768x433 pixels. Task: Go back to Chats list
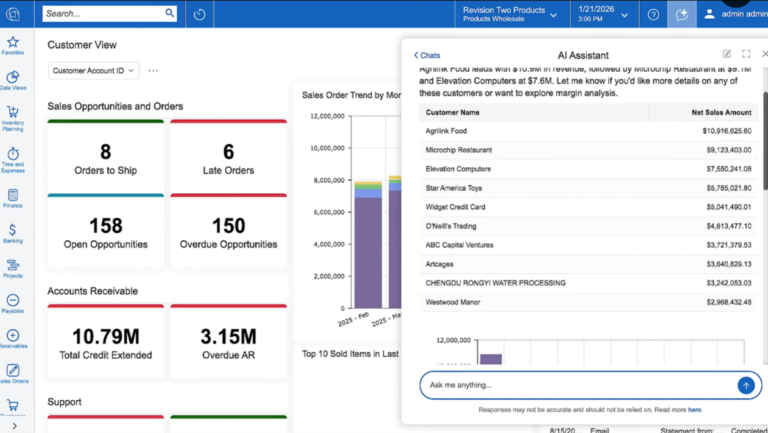(427, 55)
